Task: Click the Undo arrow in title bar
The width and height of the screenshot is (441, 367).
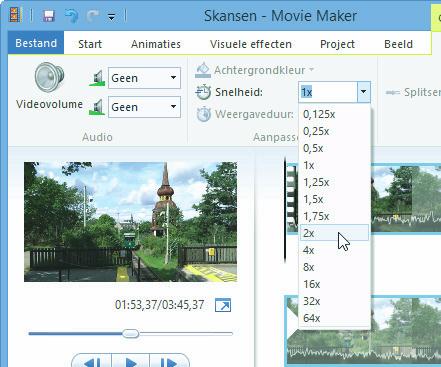Action: (x=72, y=16)
